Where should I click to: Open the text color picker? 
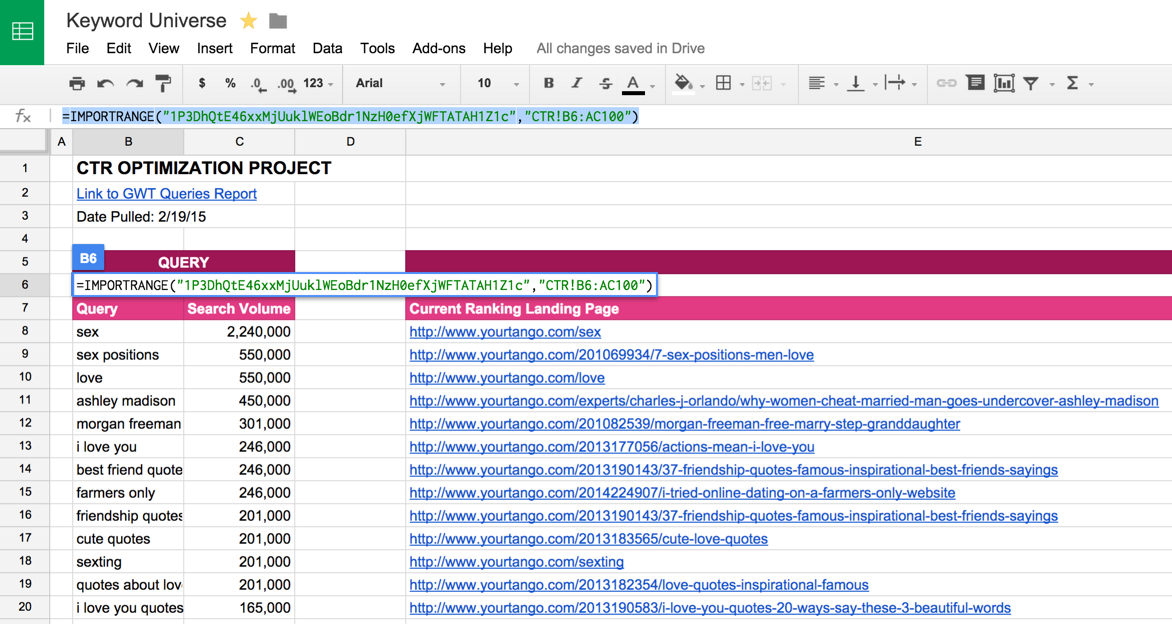click(630, 84)
